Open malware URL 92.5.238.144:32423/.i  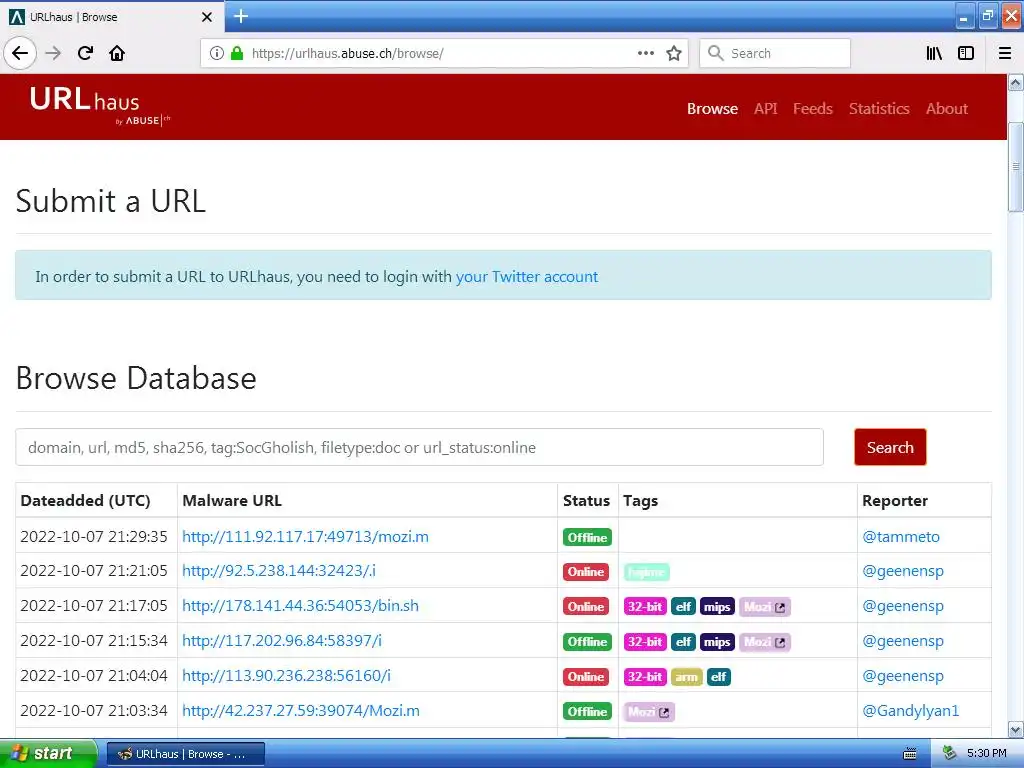[x=279, y=571]
